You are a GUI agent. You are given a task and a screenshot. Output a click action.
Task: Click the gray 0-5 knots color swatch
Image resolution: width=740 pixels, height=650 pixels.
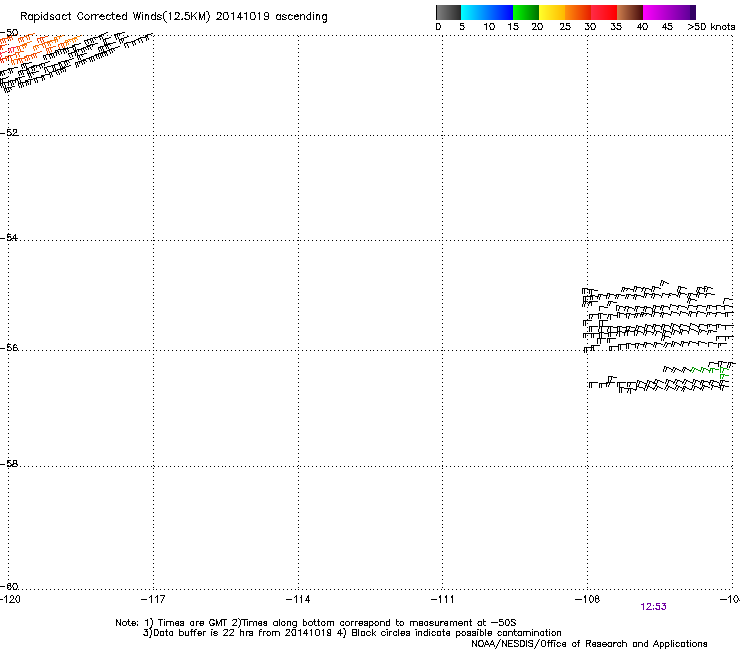click(x=448, y=12)
